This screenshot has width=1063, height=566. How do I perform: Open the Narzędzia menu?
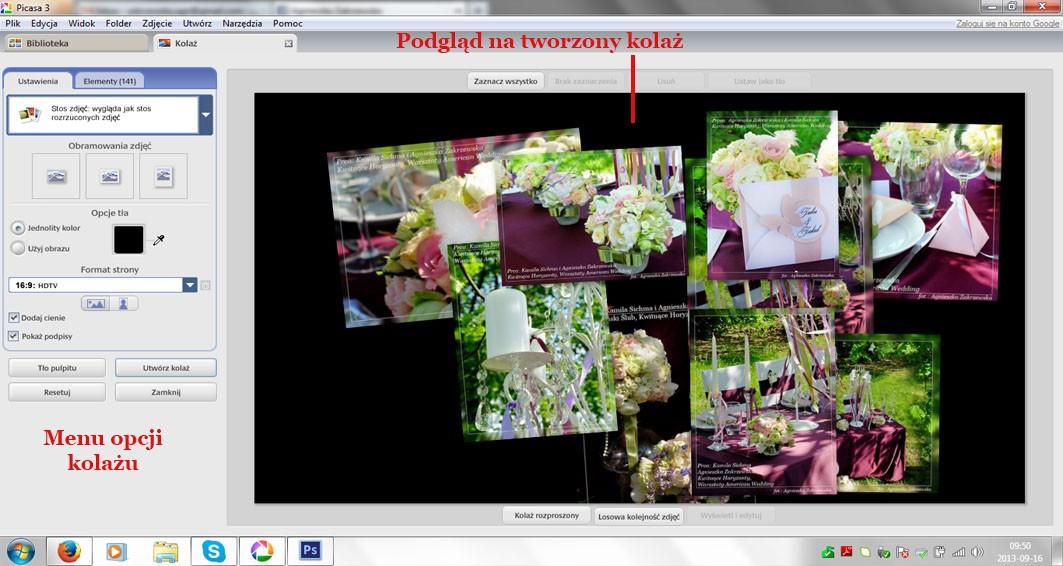pyautogui.click(x=242, y=23)
